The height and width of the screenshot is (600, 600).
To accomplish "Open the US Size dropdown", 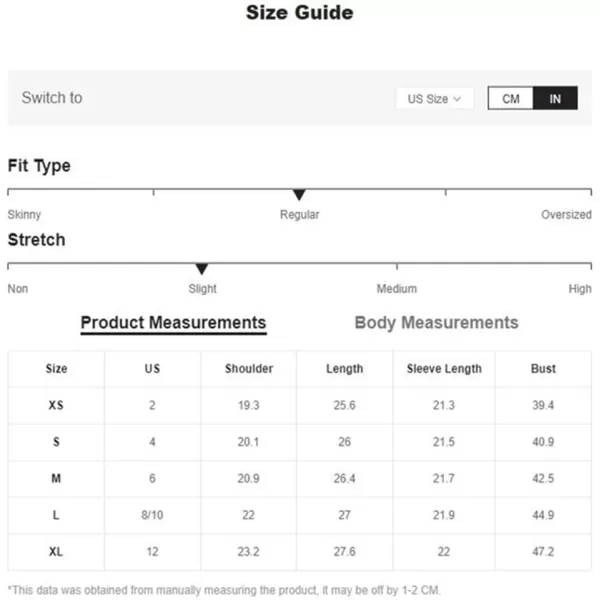I will 434,99.
